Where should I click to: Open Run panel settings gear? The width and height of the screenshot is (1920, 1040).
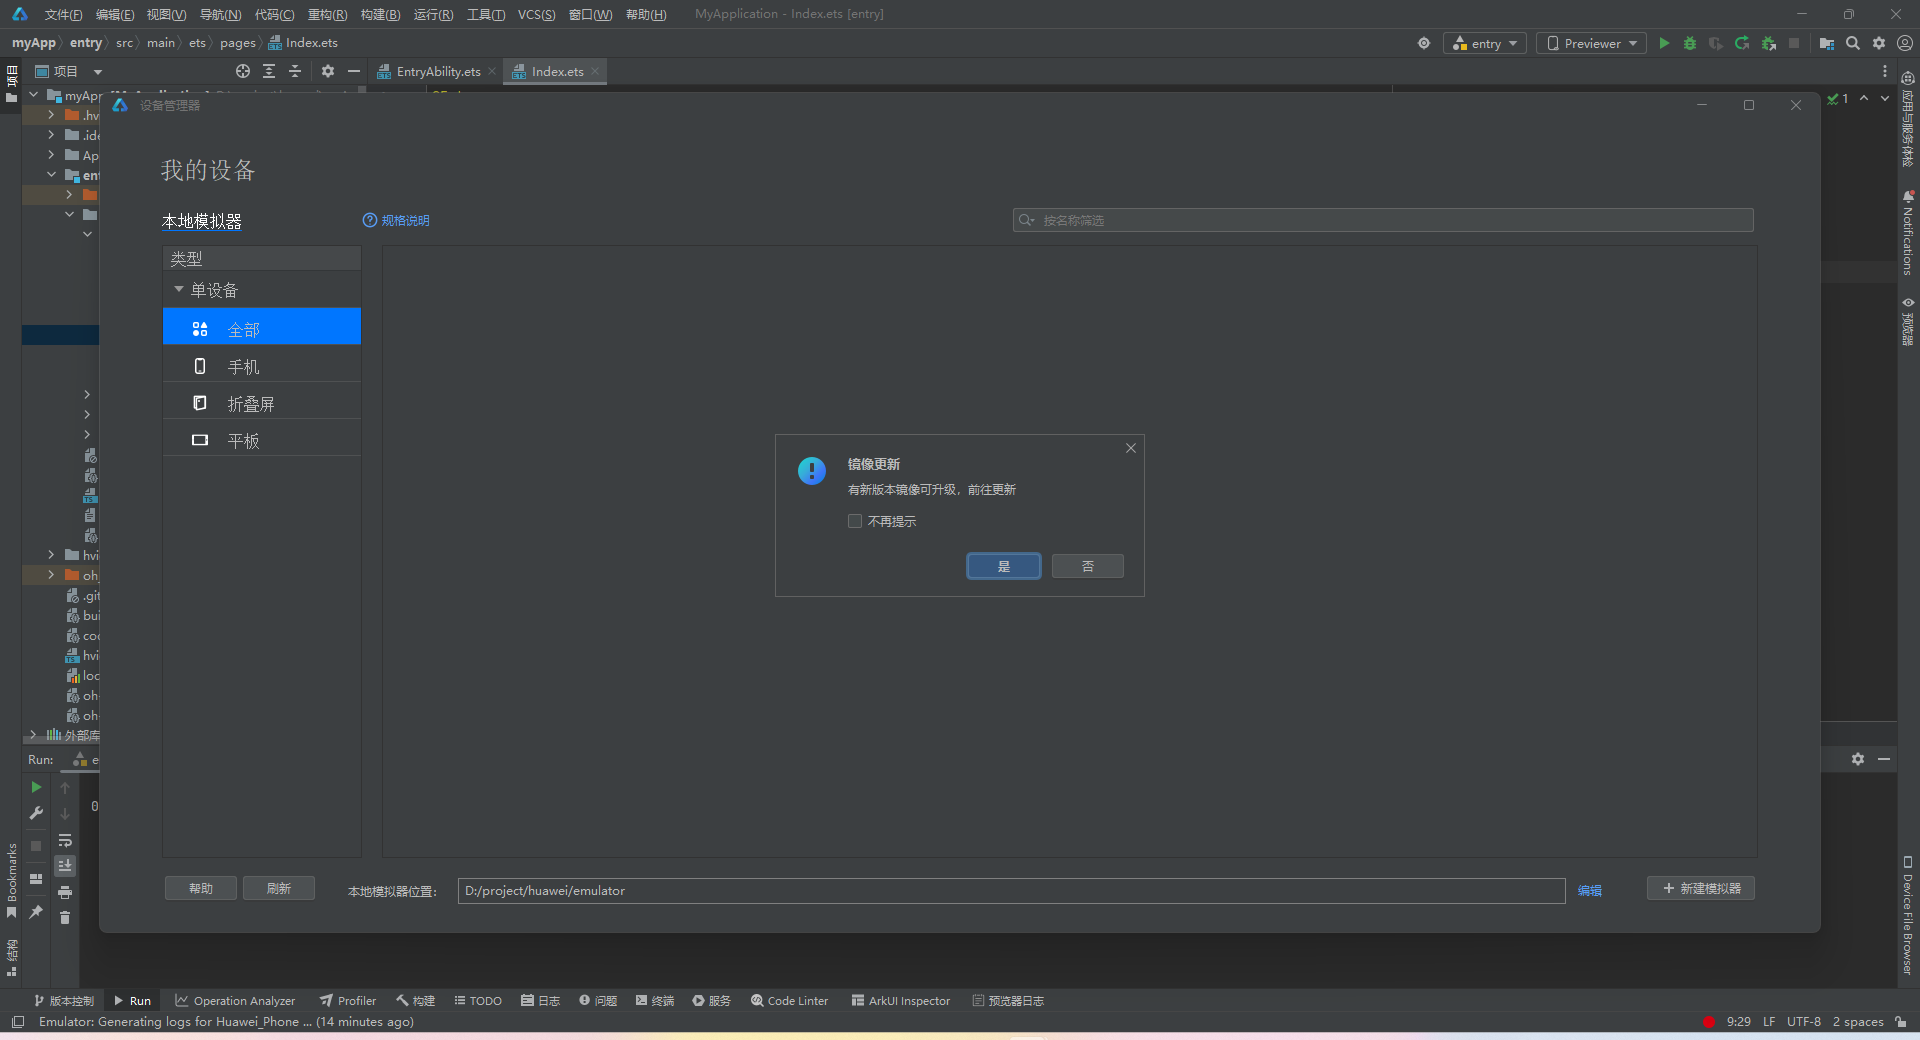pyautogui.click(x=1858, y=759)
